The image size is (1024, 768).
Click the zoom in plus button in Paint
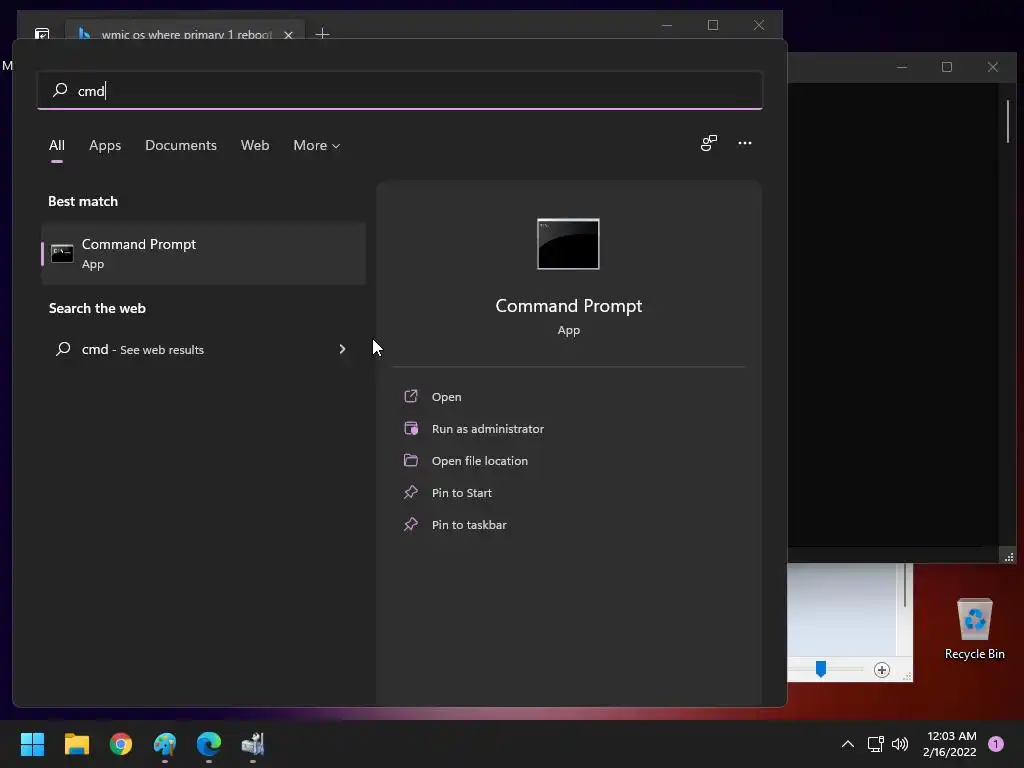coord(882,670)
